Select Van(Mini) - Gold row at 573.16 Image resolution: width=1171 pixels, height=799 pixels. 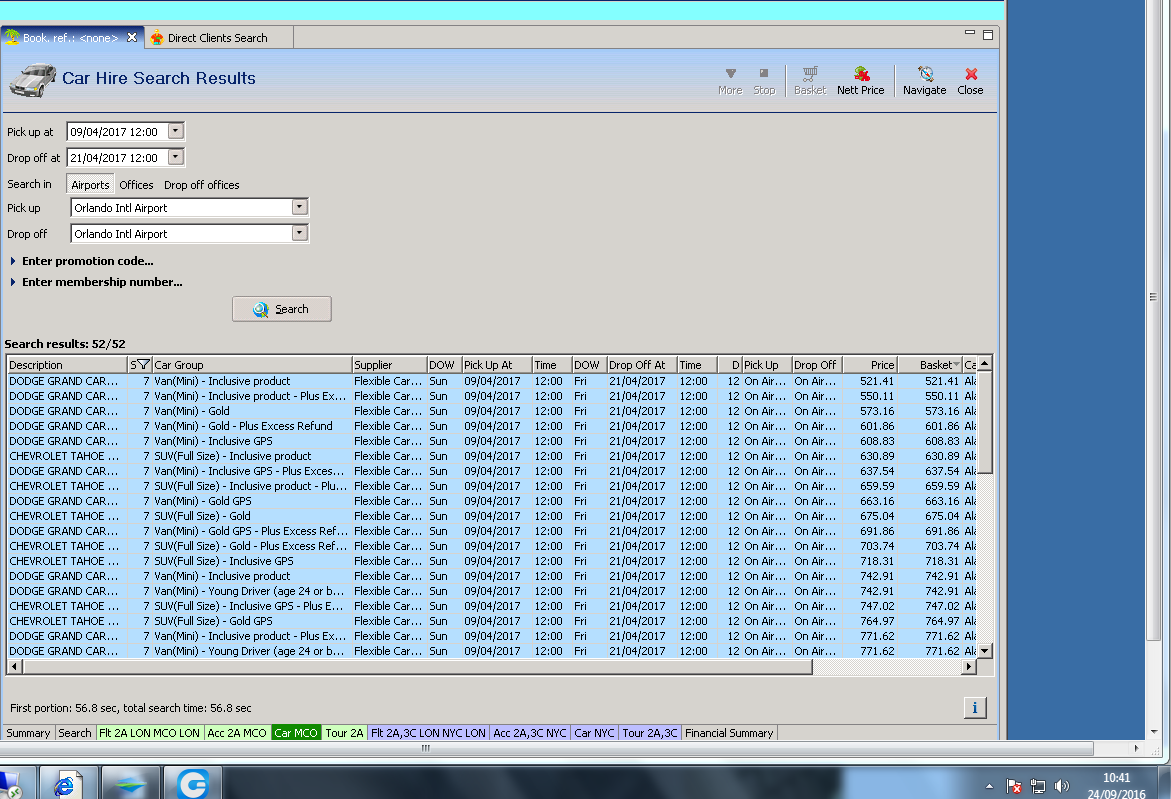click(x=491, y=411)
